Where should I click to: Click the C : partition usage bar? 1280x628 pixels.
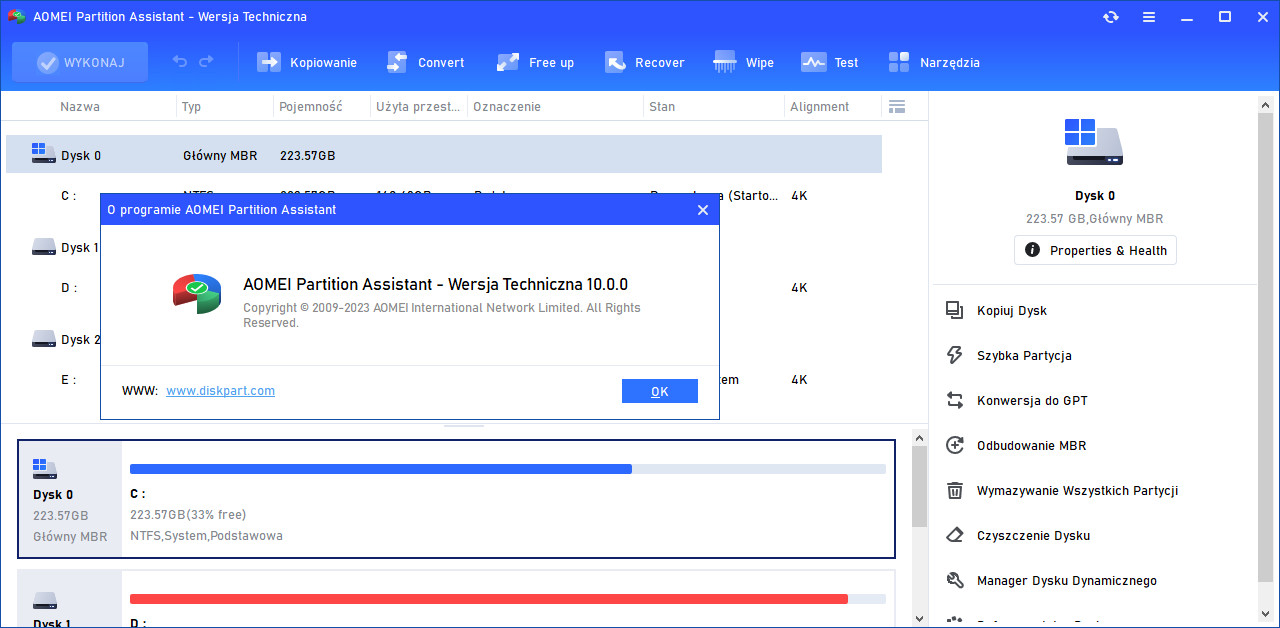tap(508, 469)
